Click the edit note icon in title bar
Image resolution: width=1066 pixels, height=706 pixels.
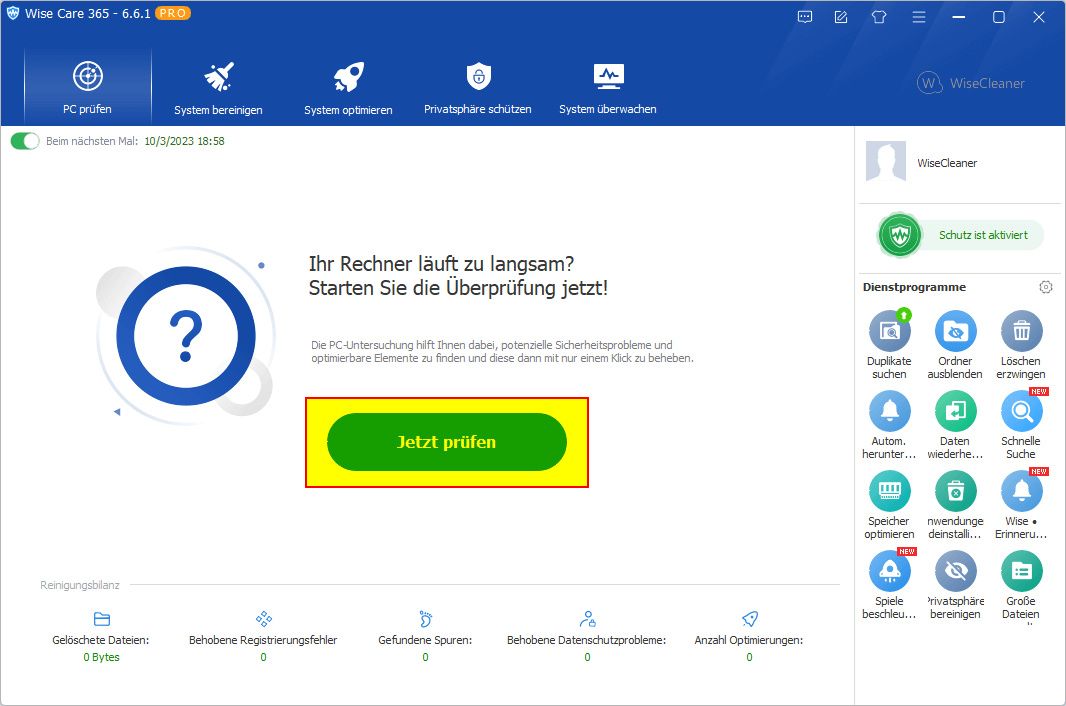841,17
